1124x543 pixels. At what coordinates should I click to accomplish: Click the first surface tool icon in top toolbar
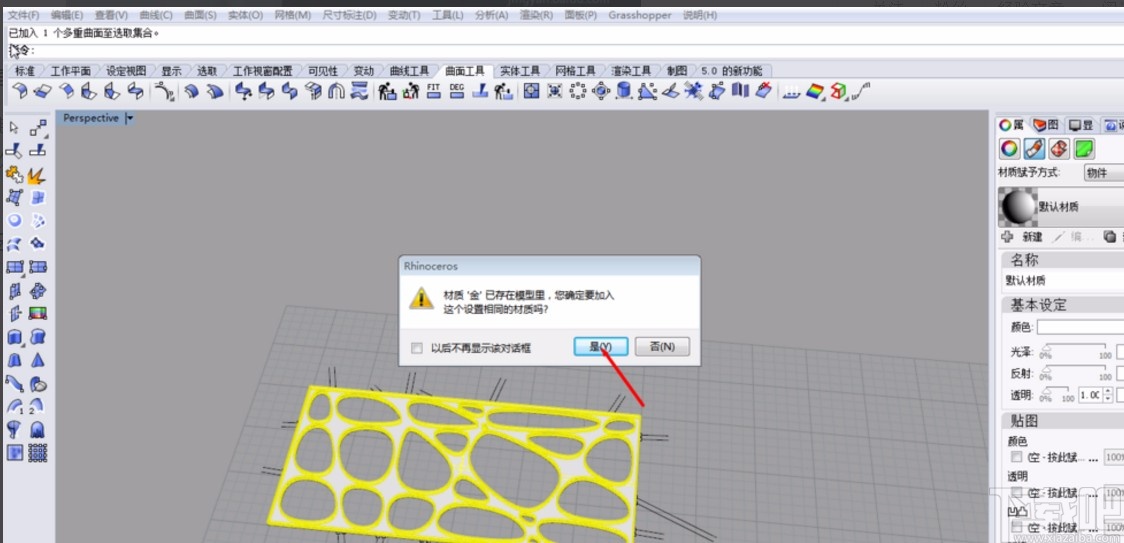point(20,91)
